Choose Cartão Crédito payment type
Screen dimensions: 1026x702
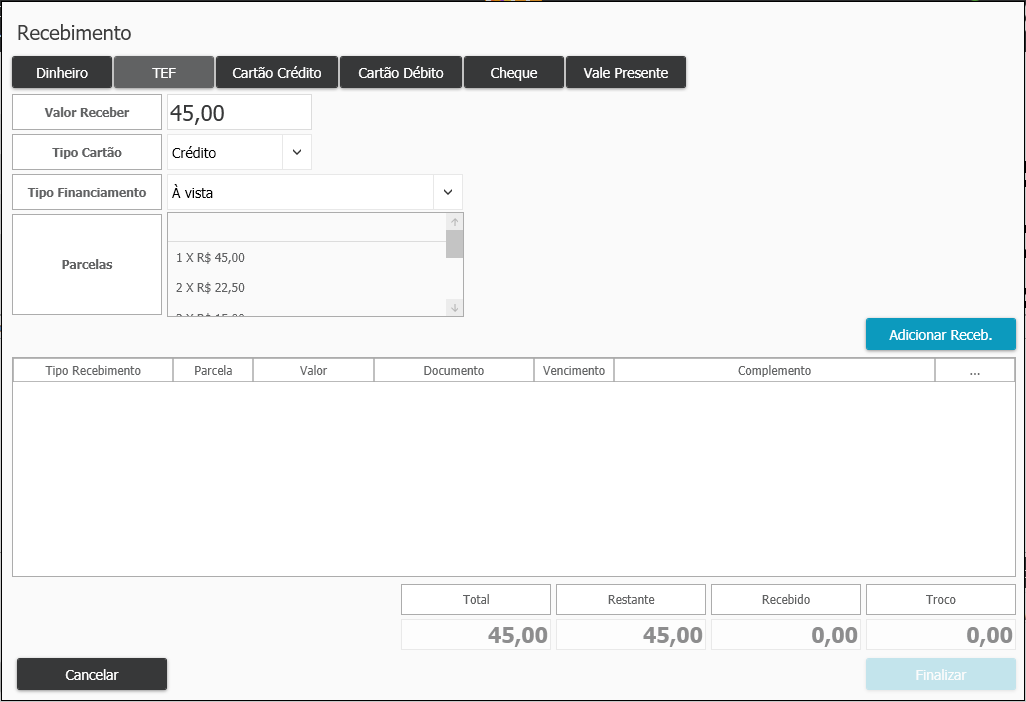277,73
